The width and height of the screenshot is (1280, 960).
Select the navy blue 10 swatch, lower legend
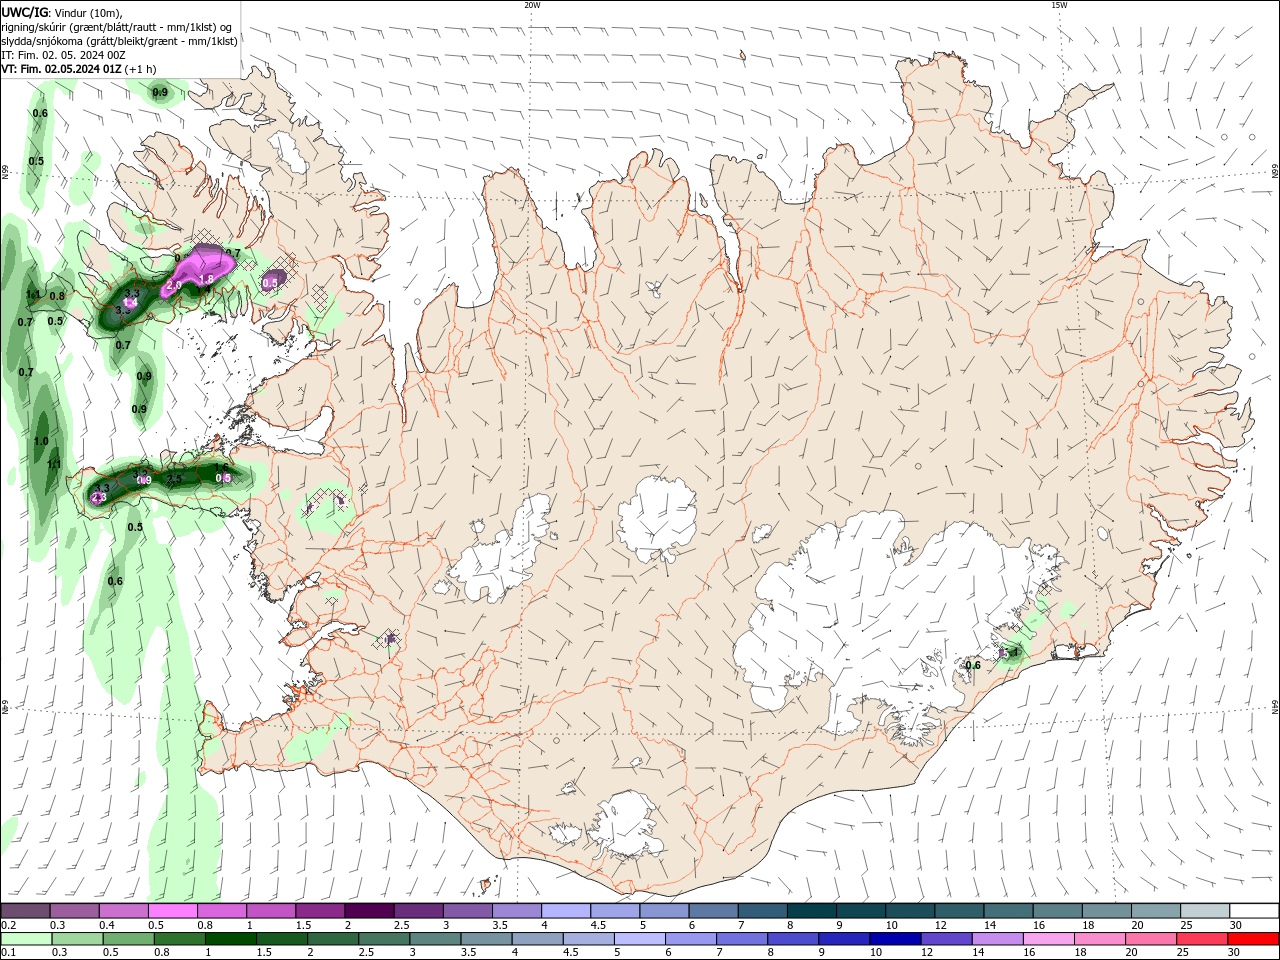pyautogui.click(x=894, y=938)
